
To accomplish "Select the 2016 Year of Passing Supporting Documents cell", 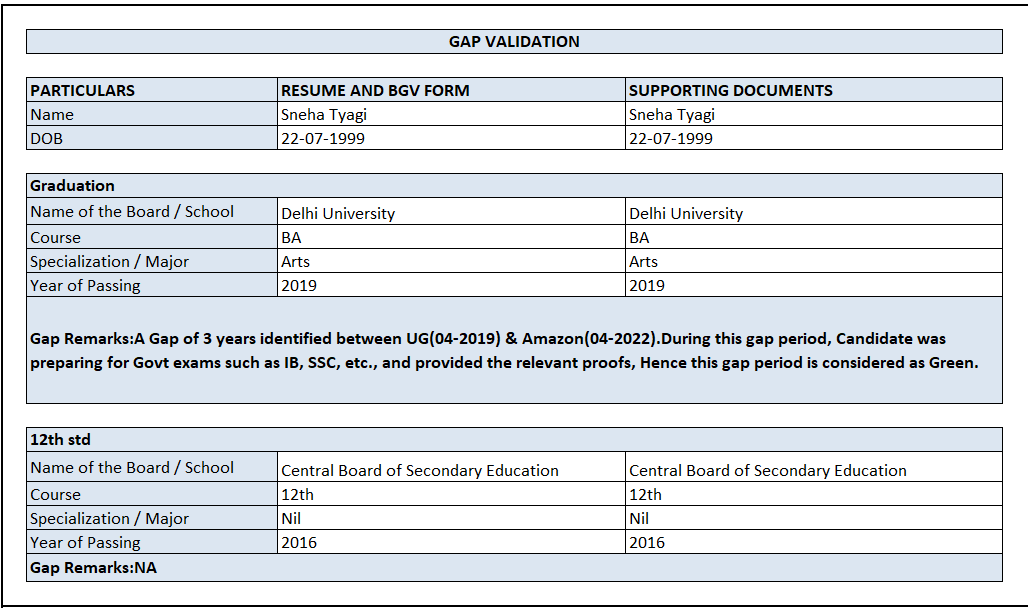I will [x=814, y=542].
